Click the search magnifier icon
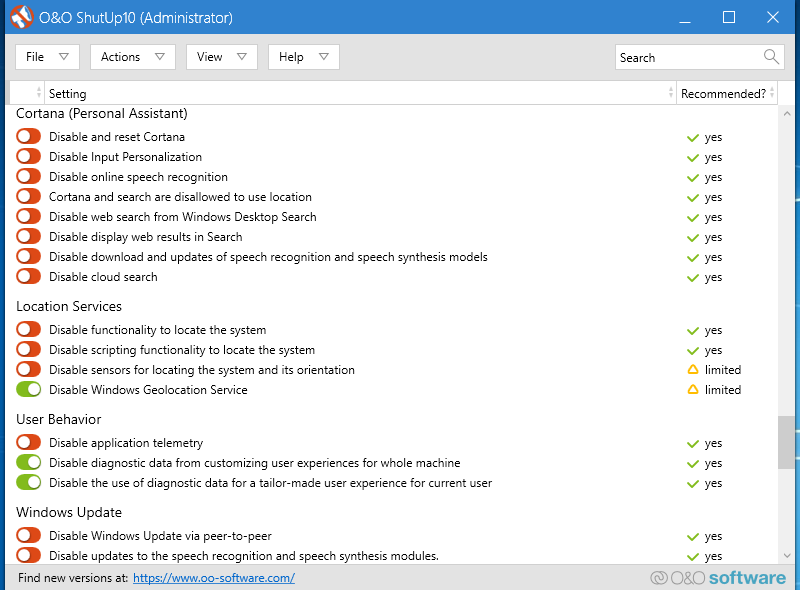This screenshot has height=590, width=800. [771, 57]
